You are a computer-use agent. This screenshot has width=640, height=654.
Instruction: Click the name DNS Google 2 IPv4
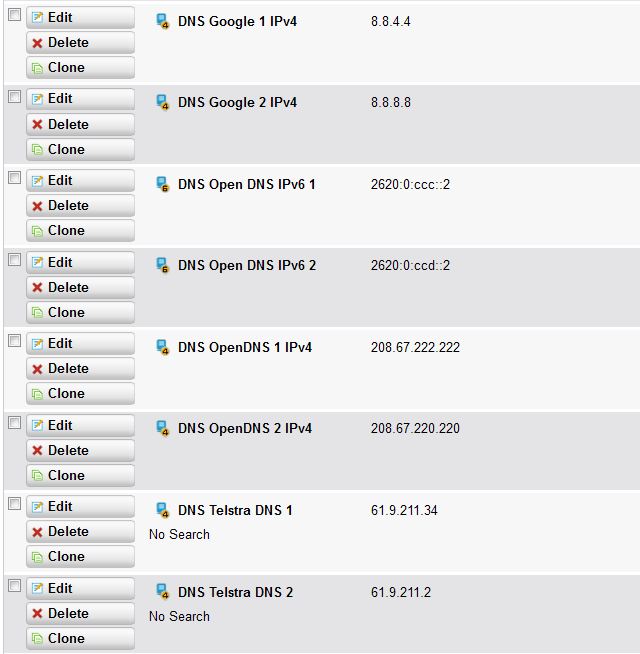[237, 102]
